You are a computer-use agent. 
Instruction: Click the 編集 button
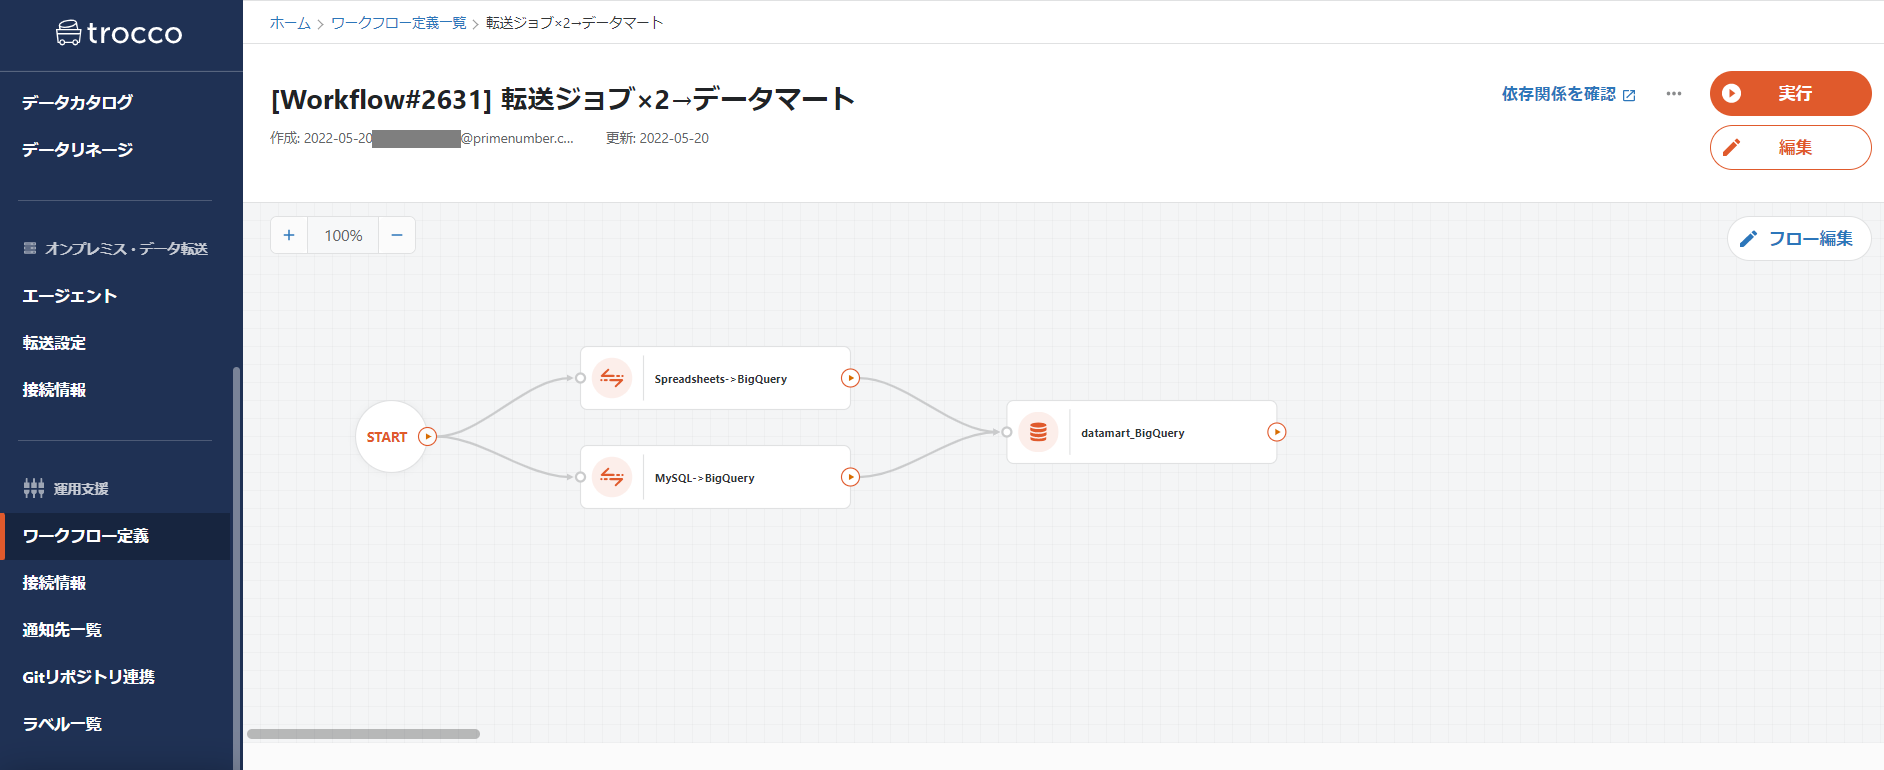[x=1790, y=147]
